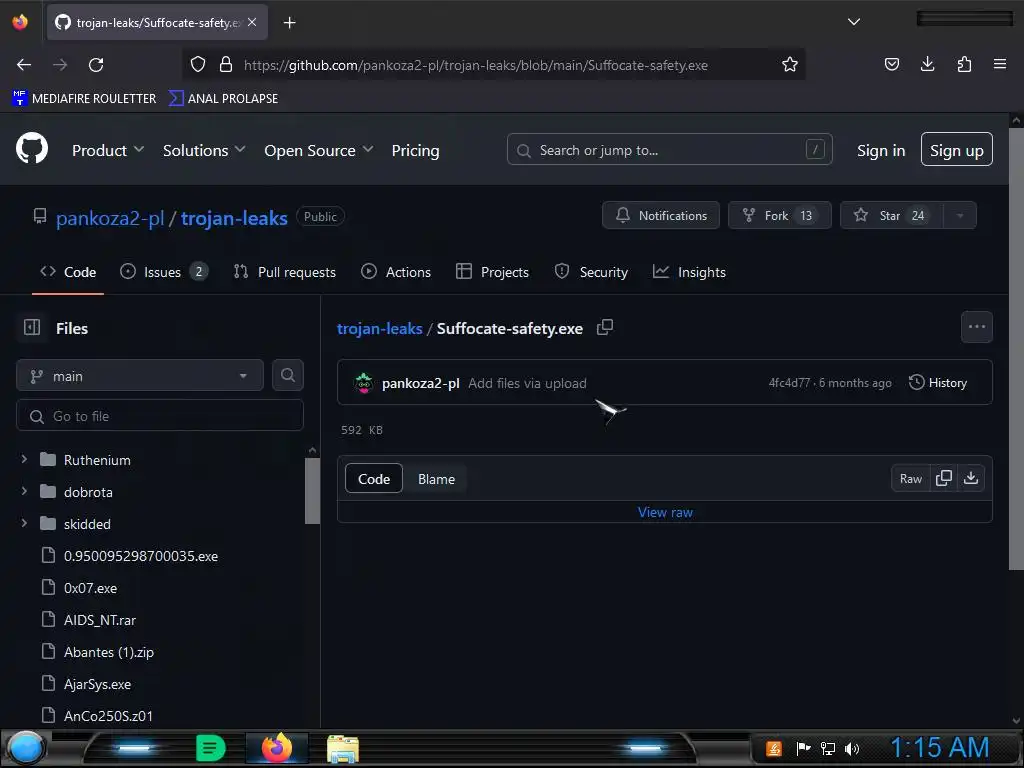Click the volume speaker tray icon

tap(852, 748)
